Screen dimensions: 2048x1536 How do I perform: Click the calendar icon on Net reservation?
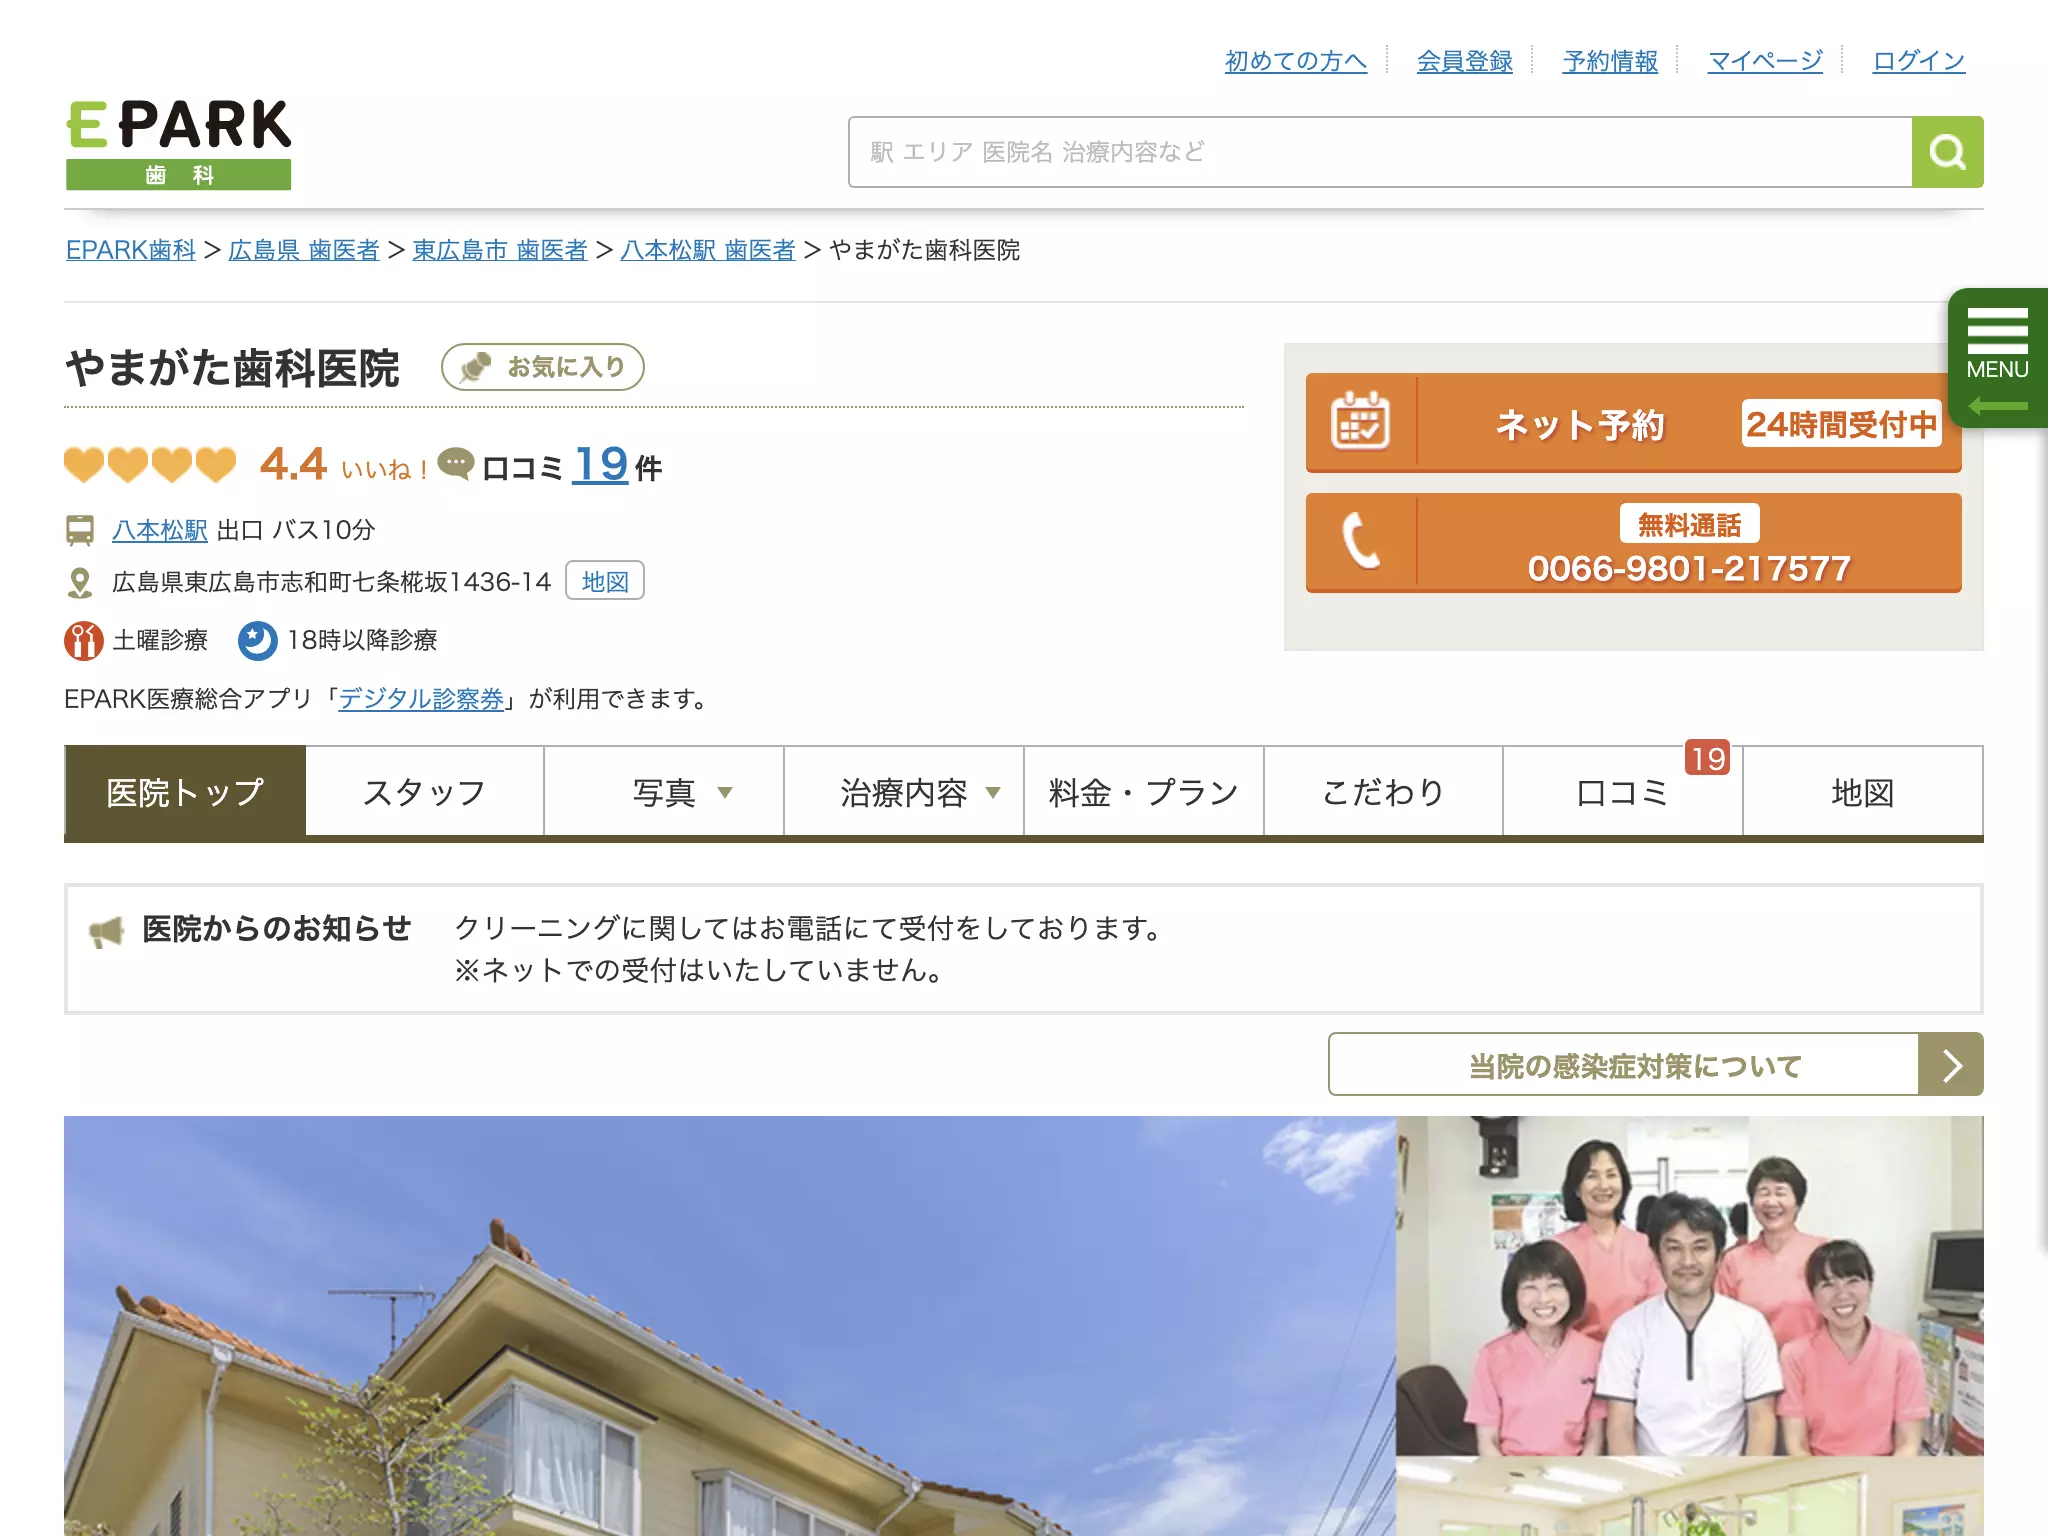1360,421
